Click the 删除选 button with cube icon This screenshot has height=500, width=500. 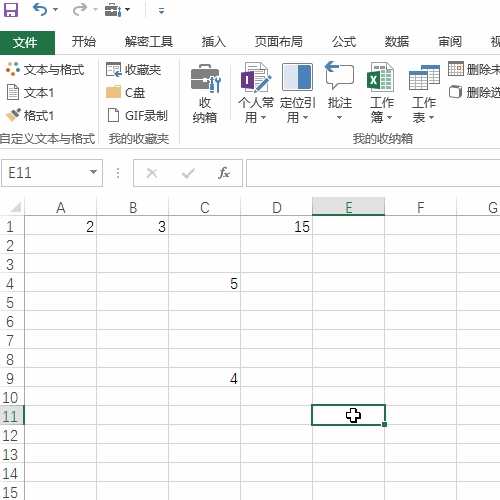click(x=474, y=92)
